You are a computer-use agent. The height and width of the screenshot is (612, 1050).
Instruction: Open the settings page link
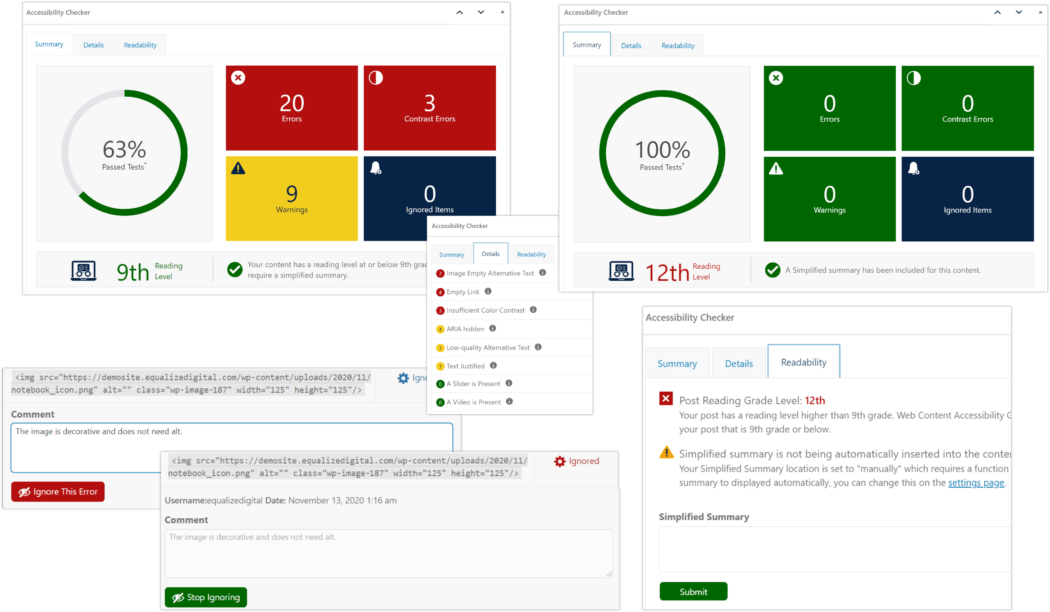[x=976, y=483]
